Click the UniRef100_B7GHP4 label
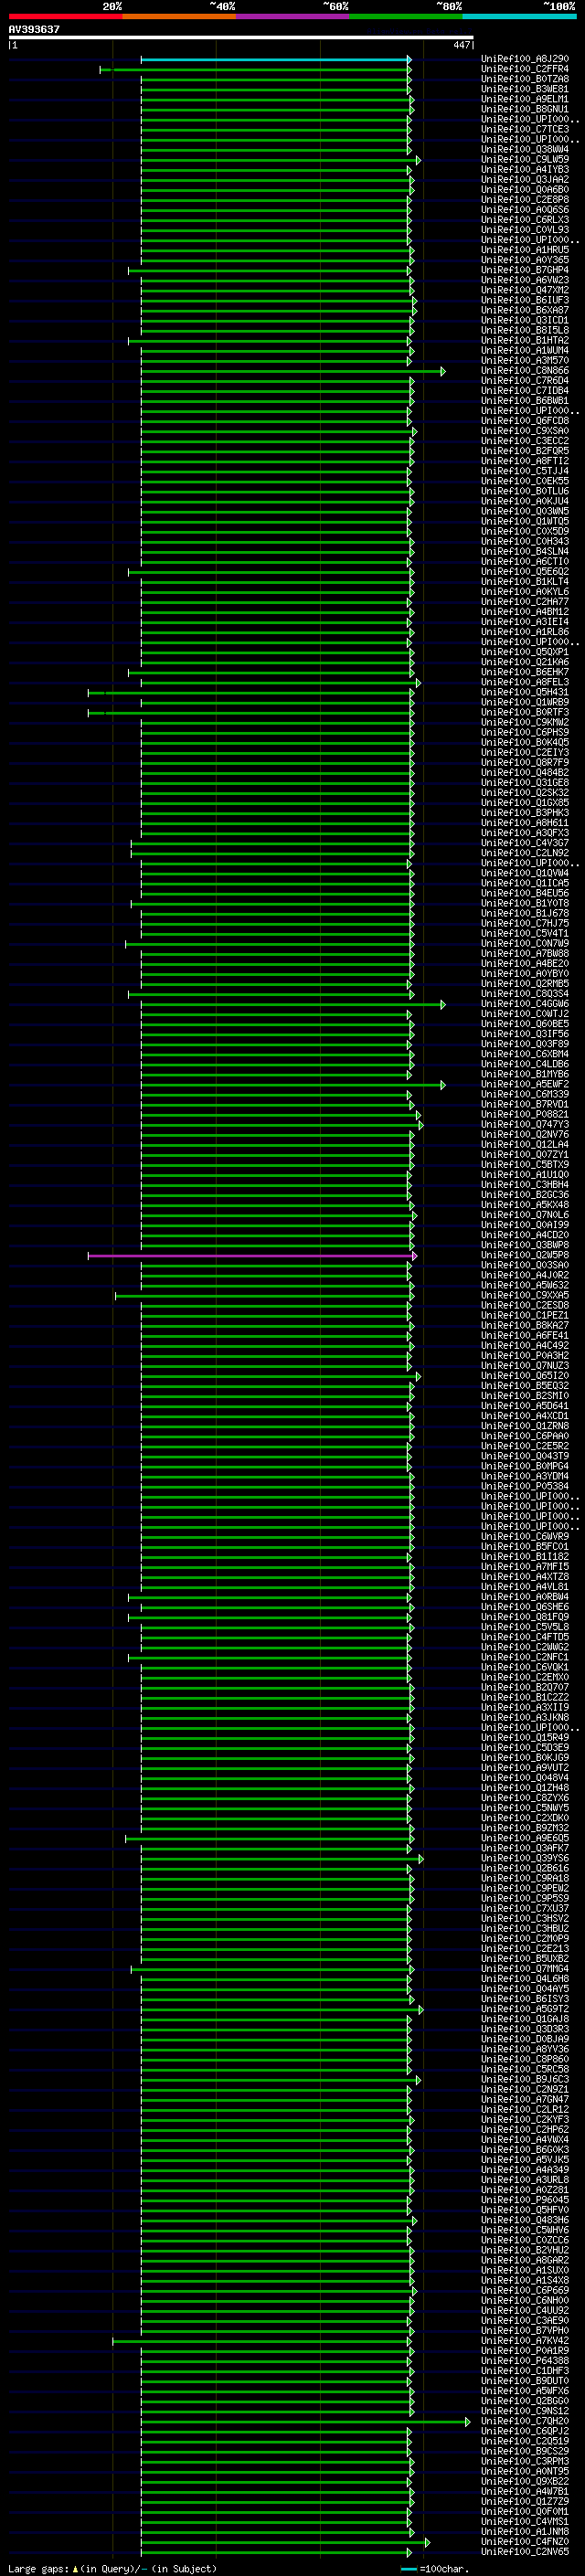 525,270
